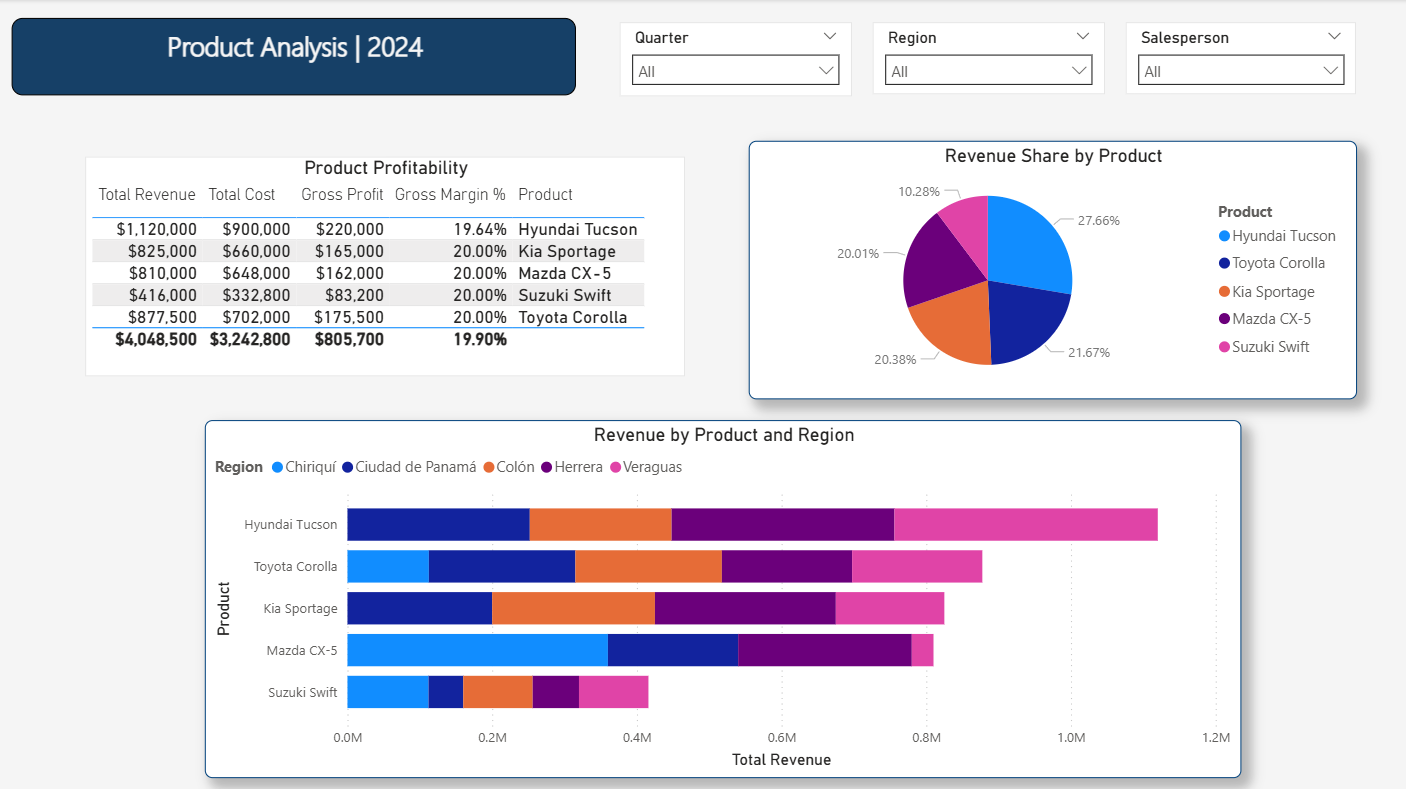Image resolution: width=1406 pixels, height=789 pixels.
Task: Select the Hyundai Tucson table row name
Action: (578, 229)
